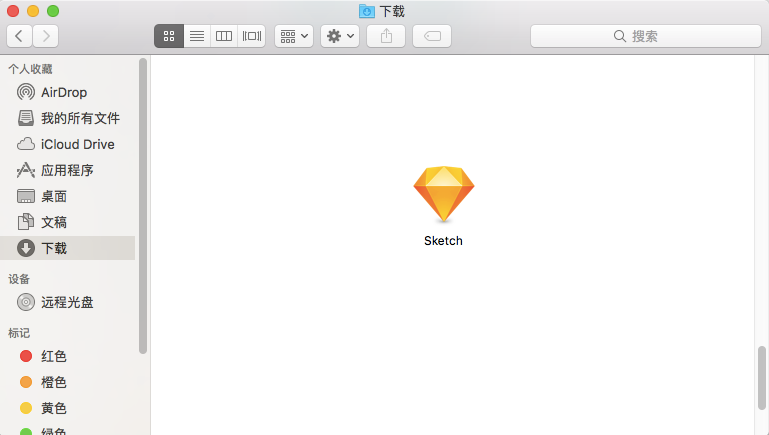
Task: Go back with the left arrow button
Action: tap(20, 36)
